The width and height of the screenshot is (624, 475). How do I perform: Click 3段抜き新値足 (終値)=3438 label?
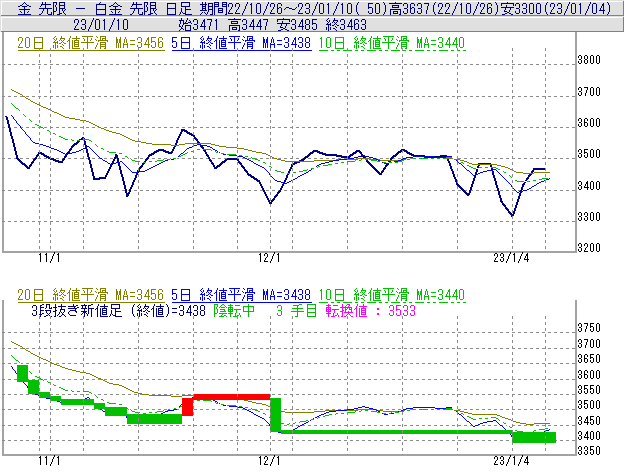pos(118,310)
